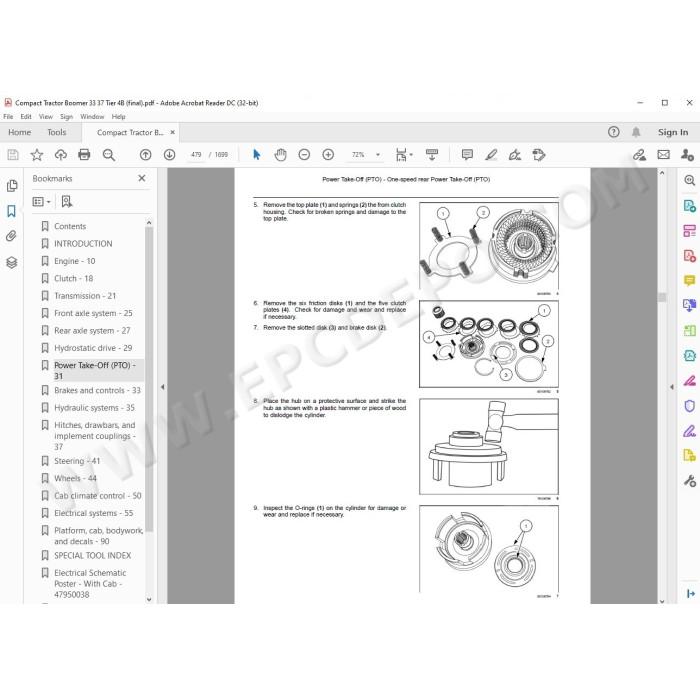Screen dimensions: 700x700
Task: Open share with others icon
Action: pos(687,155)
